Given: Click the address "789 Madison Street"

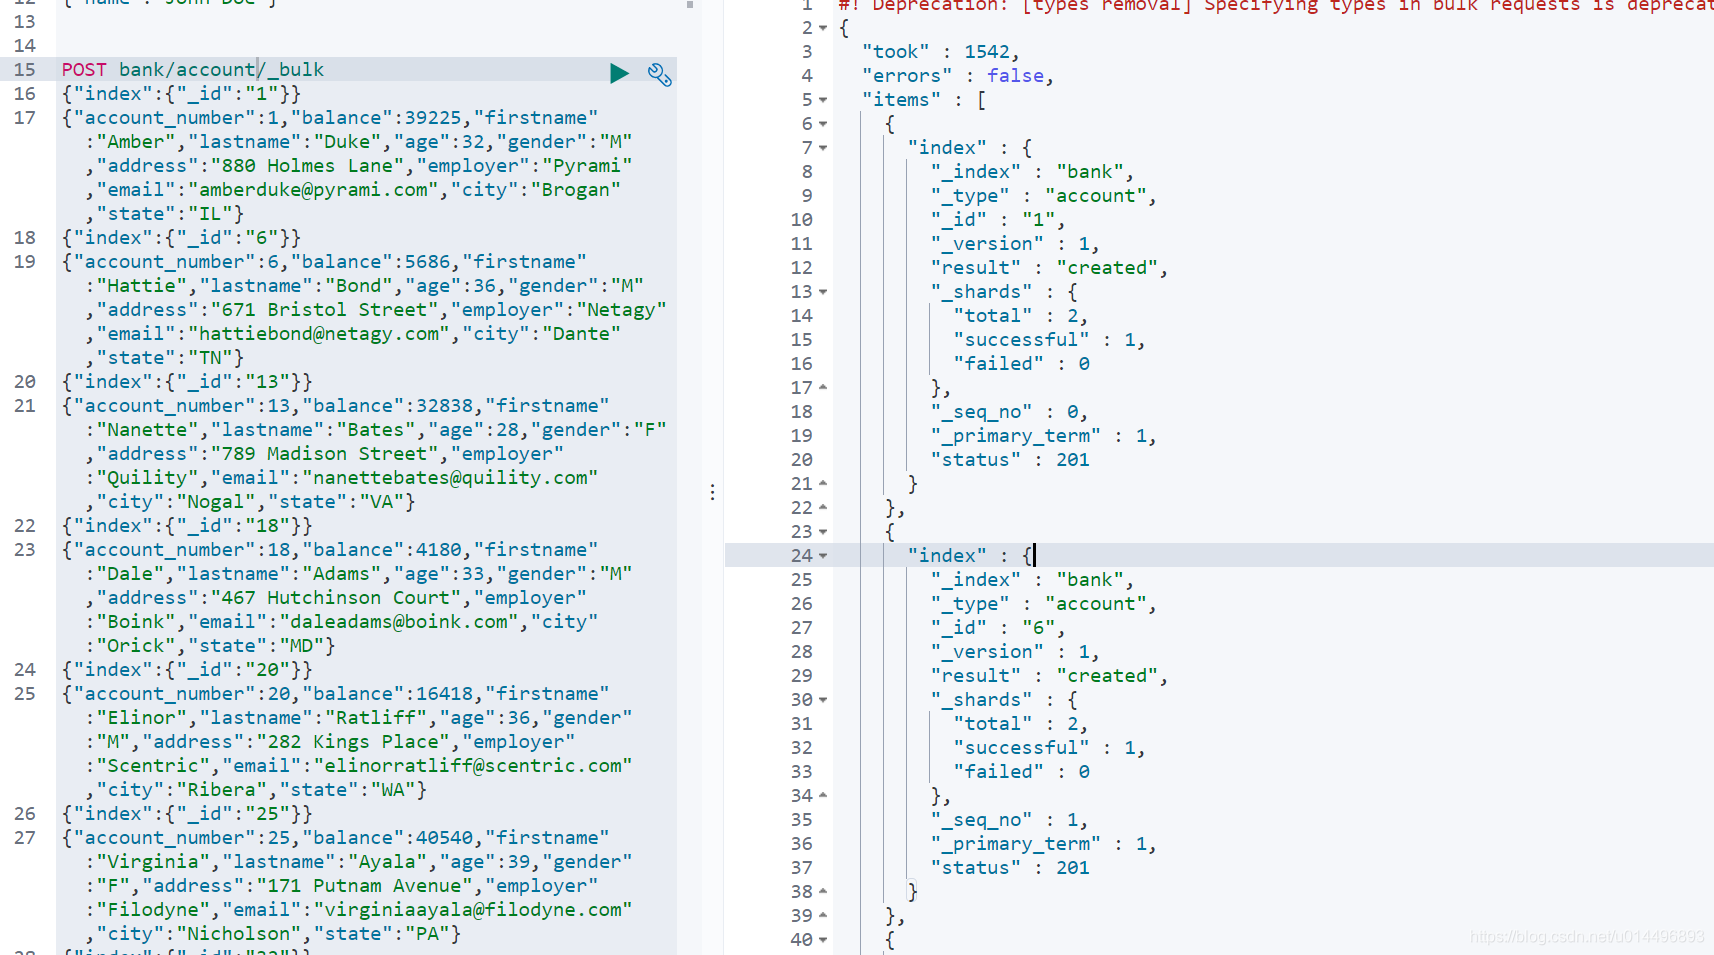Looking at the screenshot, I should tap(324, 453).
